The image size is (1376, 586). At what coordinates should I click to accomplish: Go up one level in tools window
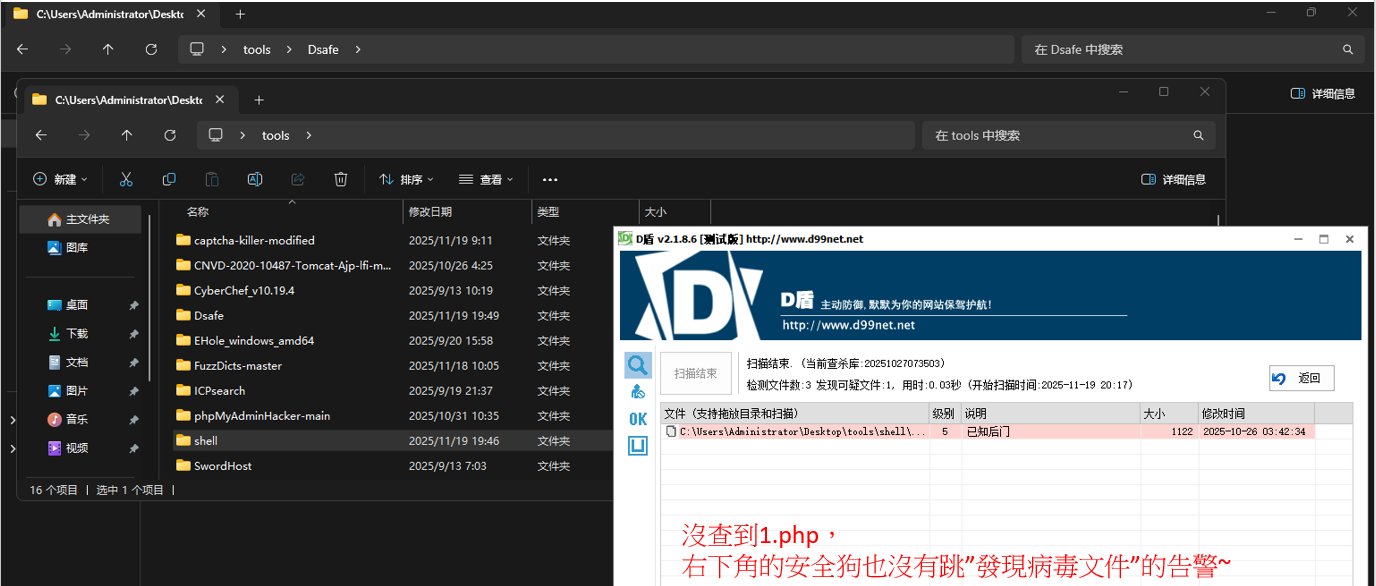point(126,135)
